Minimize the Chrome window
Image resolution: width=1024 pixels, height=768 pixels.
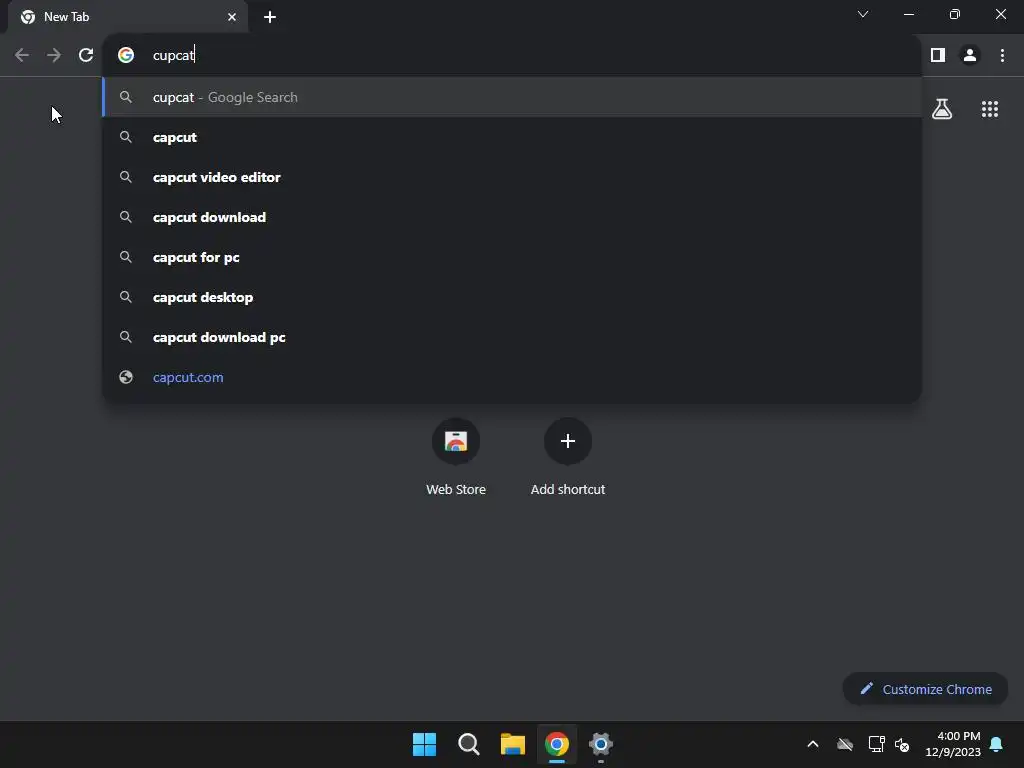point(908,14)
